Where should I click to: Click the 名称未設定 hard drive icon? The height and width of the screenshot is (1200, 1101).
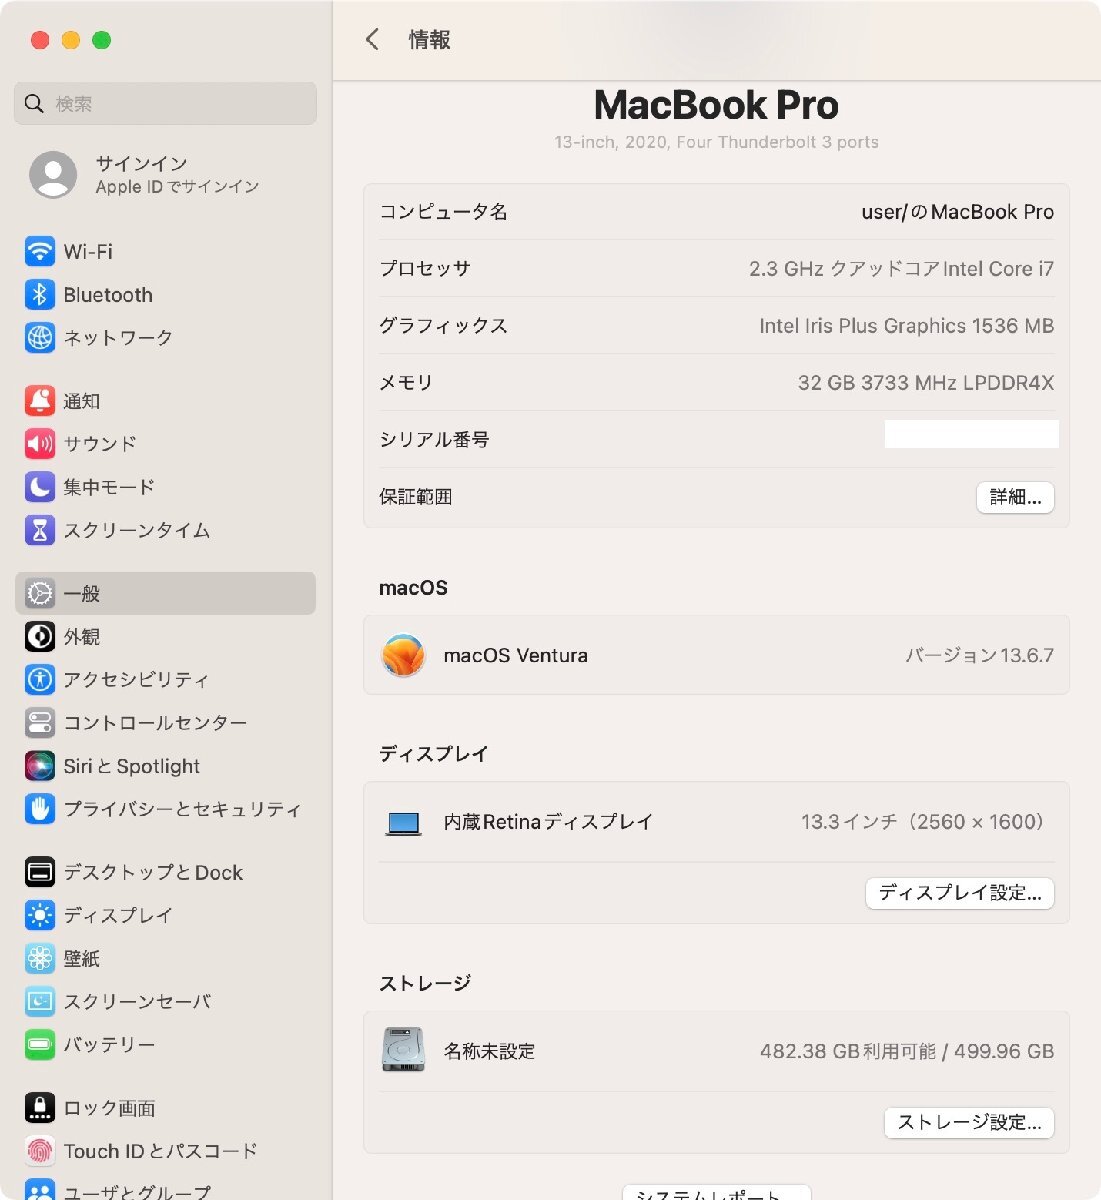point(403,1050)
